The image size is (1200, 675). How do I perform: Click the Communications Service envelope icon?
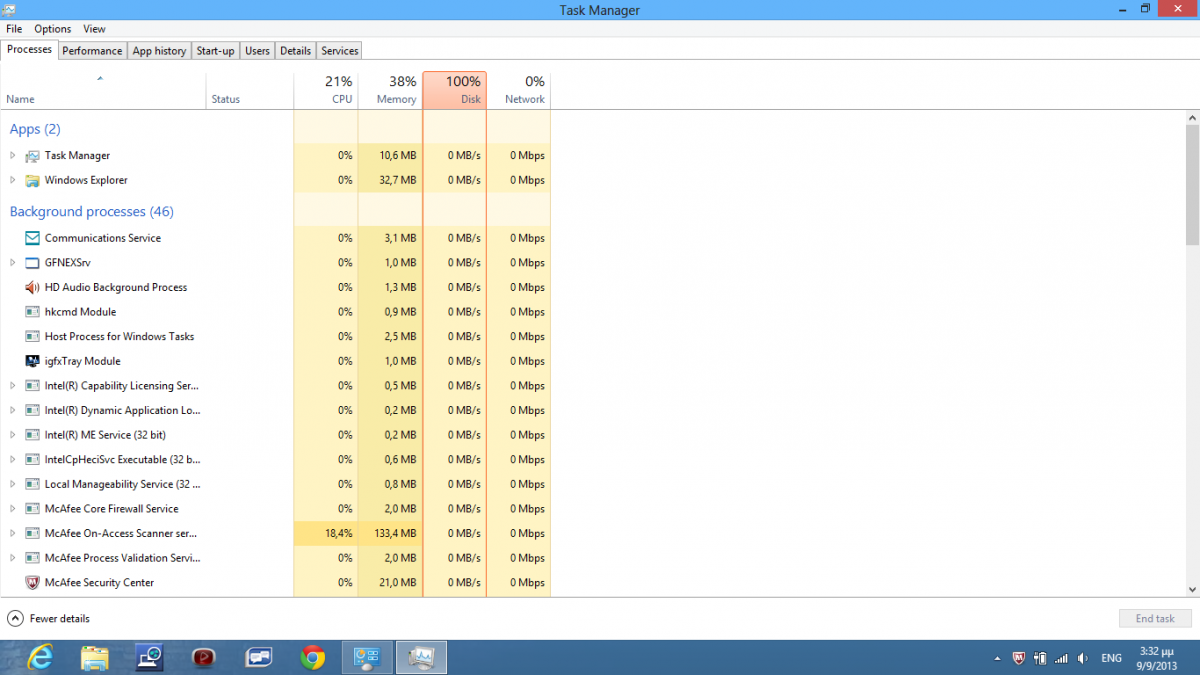pyautogui.click(x=31, y=238)
